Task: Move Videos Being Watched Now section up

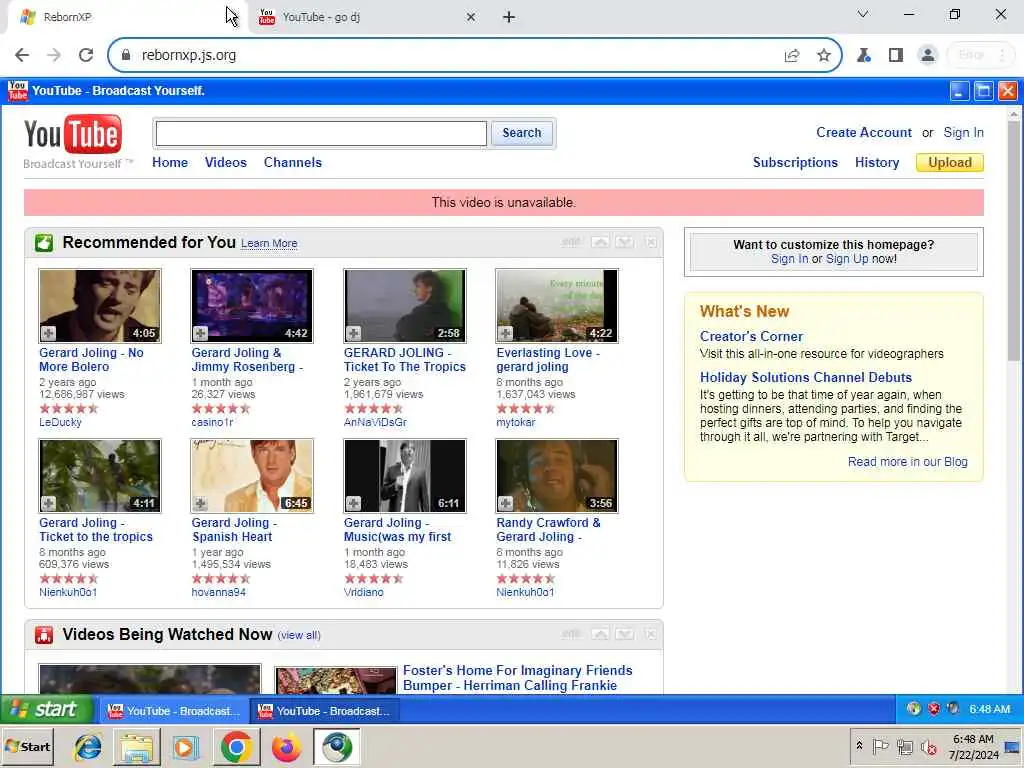Action: tap(600, 634)
